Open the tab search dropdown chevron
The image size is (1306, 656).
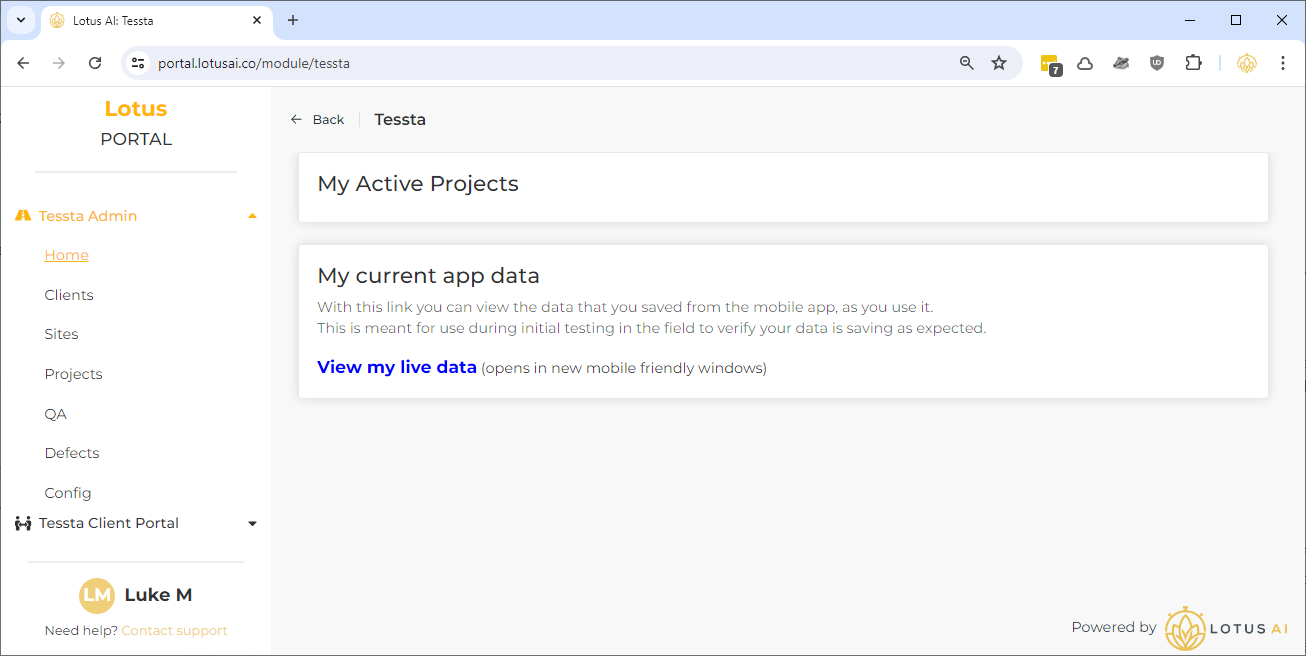coord(20,20)
